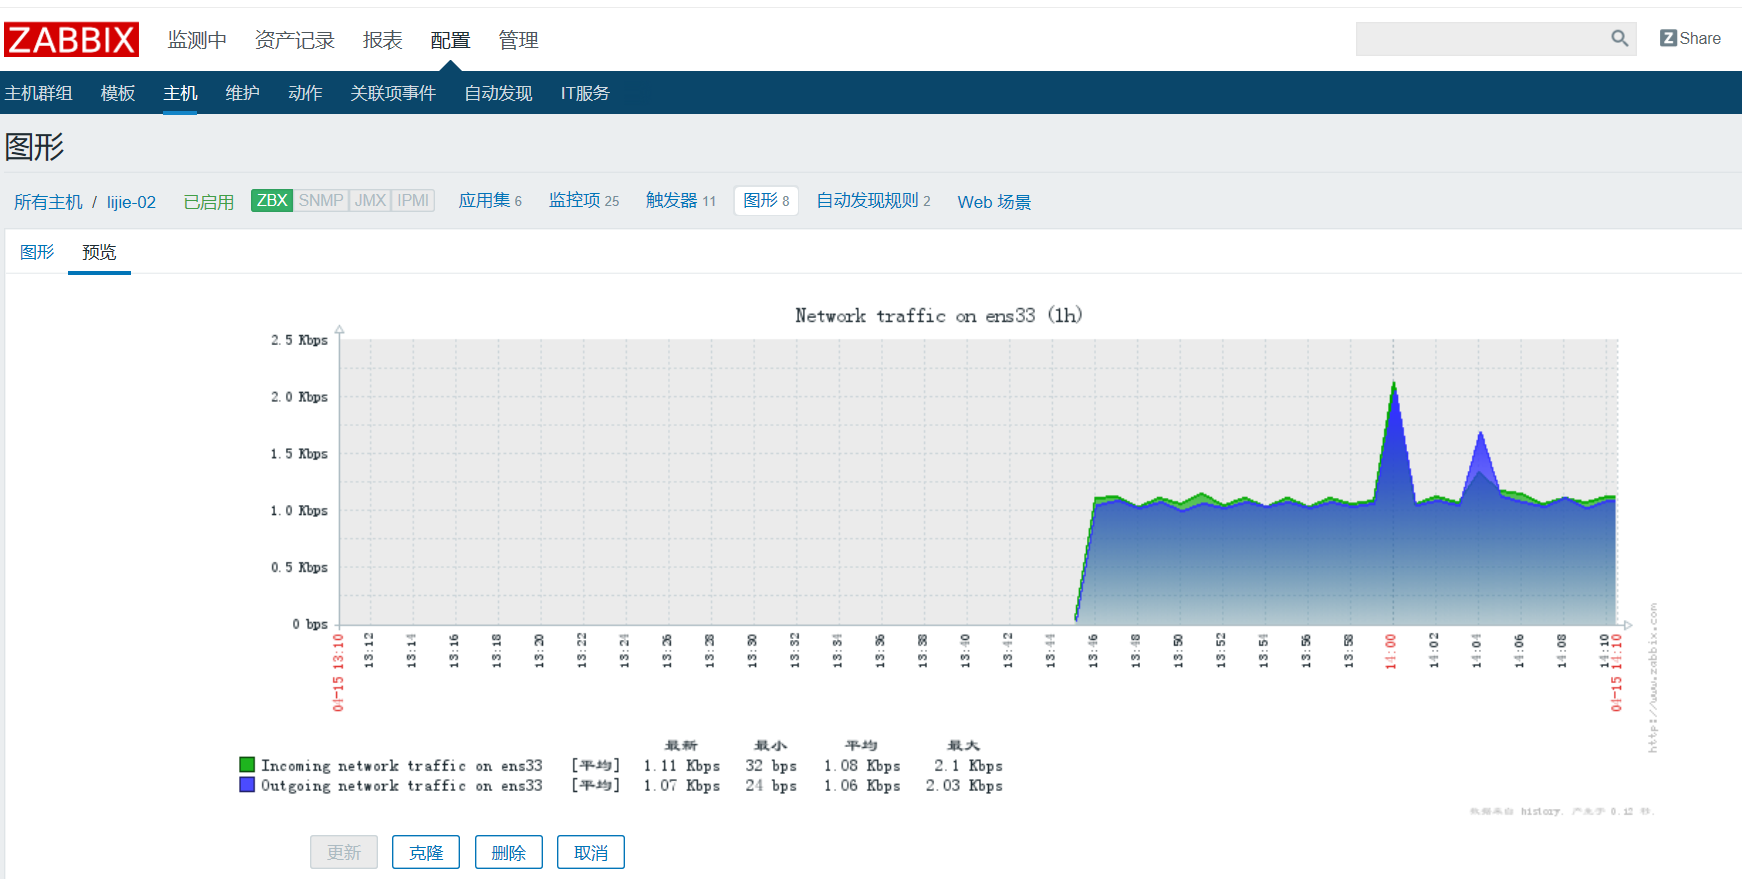The width and height of the screenshot is (1742, 879).
Task: Open 应用集 6 link
Action: [490, 201]
